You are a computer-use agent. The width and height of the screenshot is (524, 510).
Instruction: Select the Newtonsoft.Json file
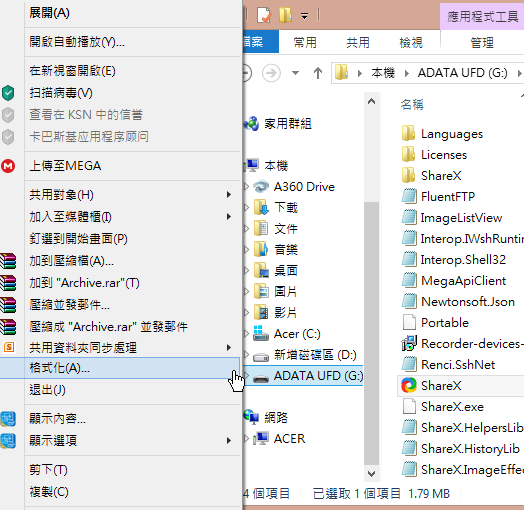468,302
